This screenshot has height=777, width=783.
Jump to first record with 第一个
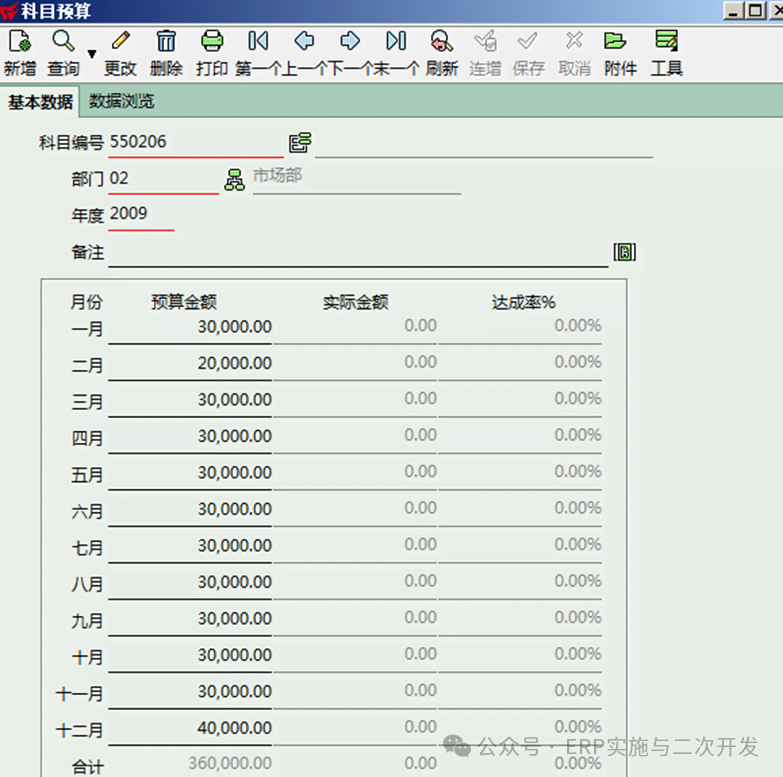pyautogui.click(x=258, y=42)
